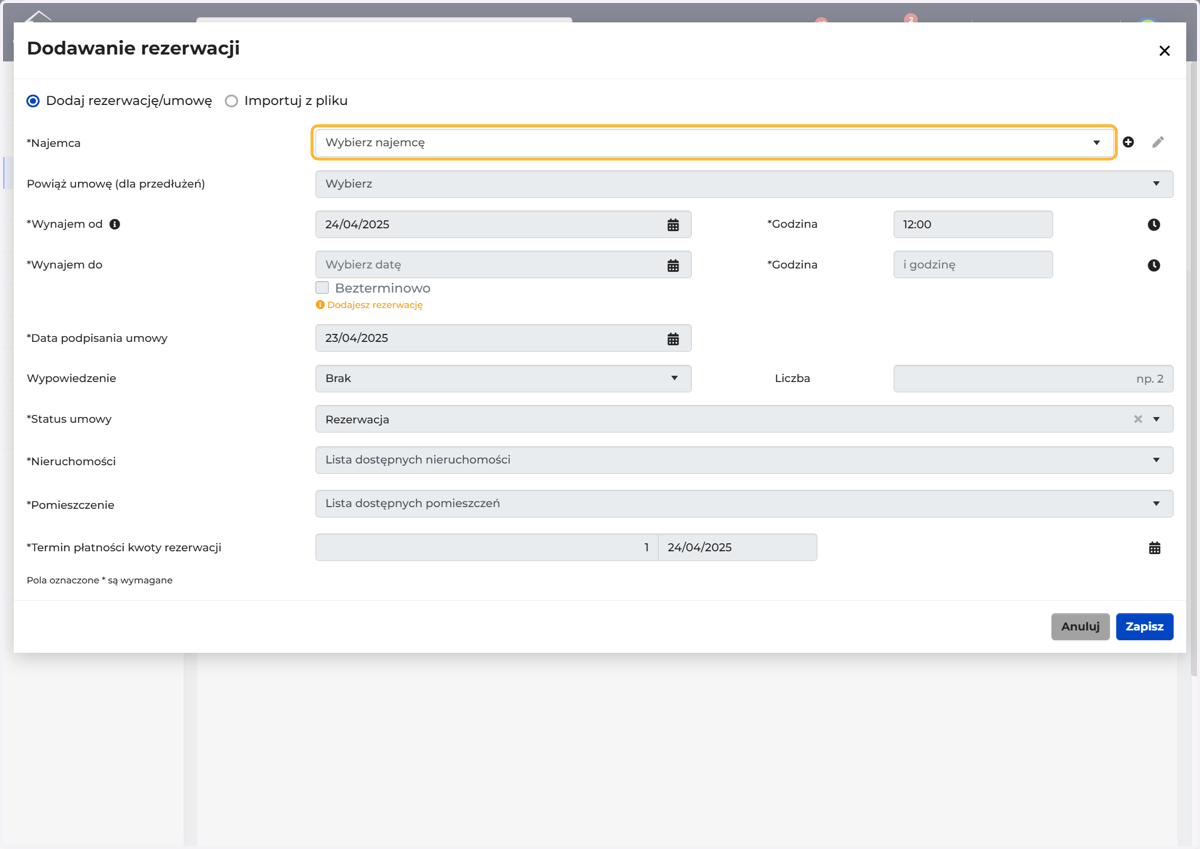Click the payment term days field showing 1

(486, 547)
